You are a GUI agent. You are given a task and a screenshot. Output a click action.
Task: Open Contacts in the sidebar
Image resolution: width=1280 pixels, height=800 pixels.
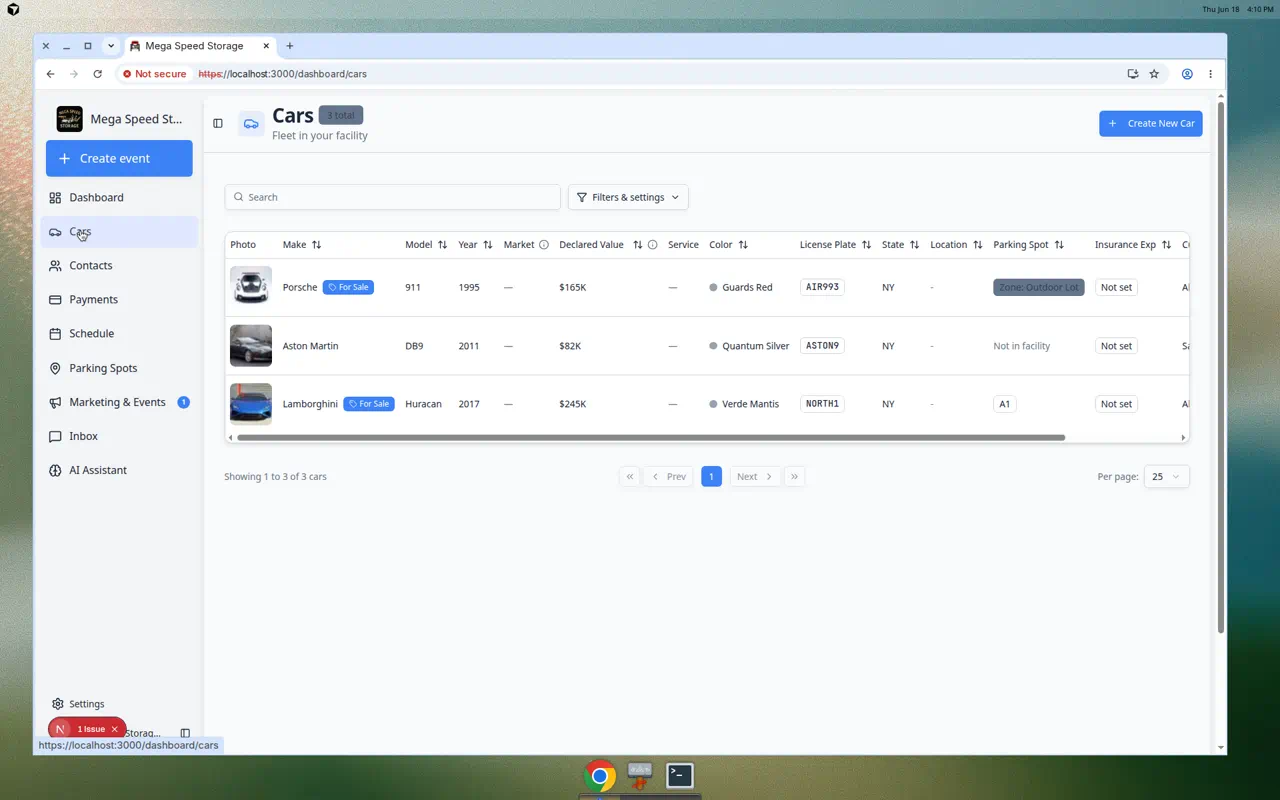pyautogui.click(x=119, y=266)
